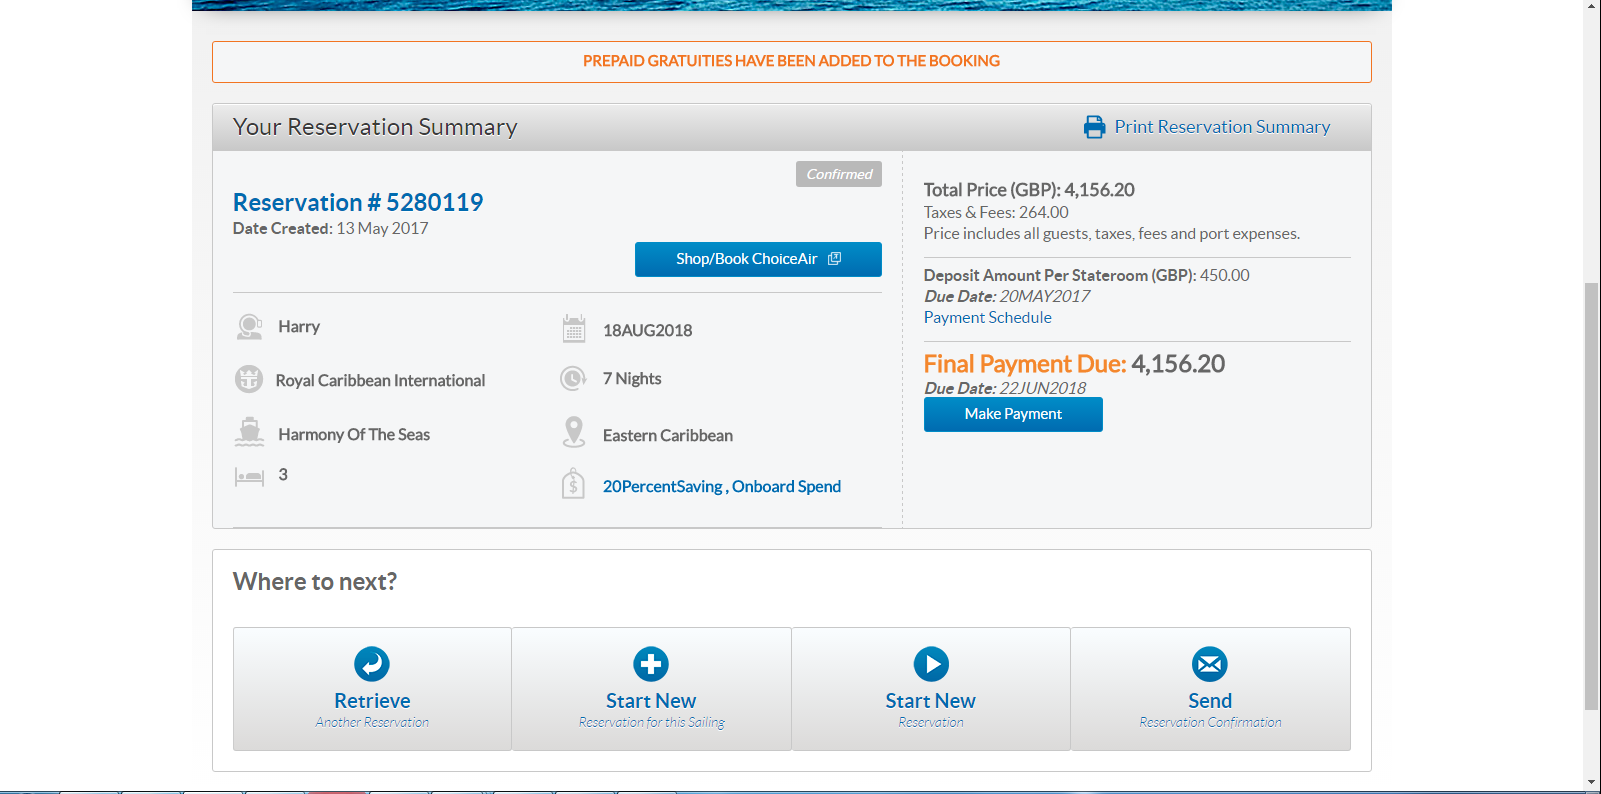Click the prepaid gratuities notice banner

tap(791, 62)
